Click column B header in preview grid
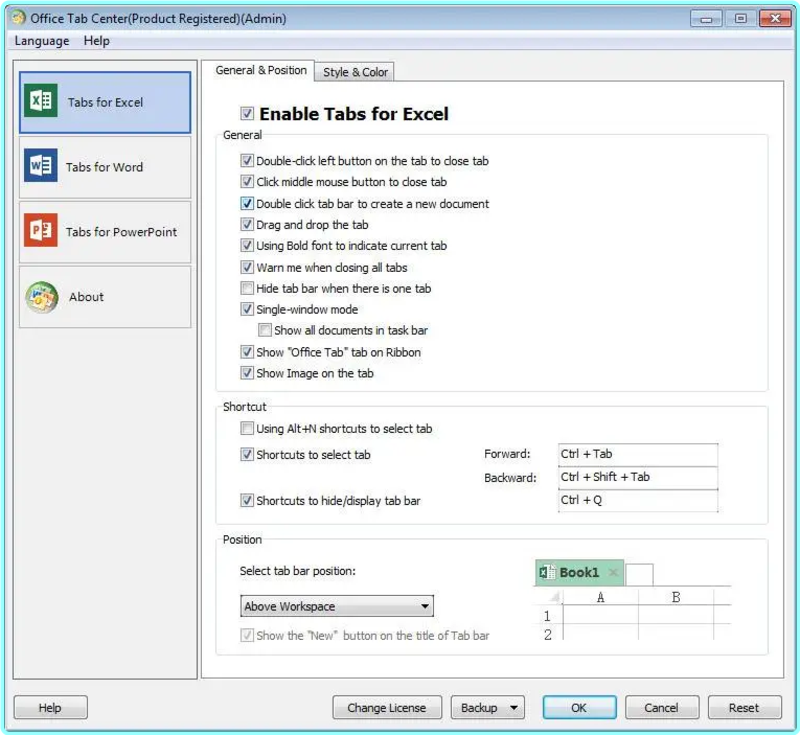 676,597
